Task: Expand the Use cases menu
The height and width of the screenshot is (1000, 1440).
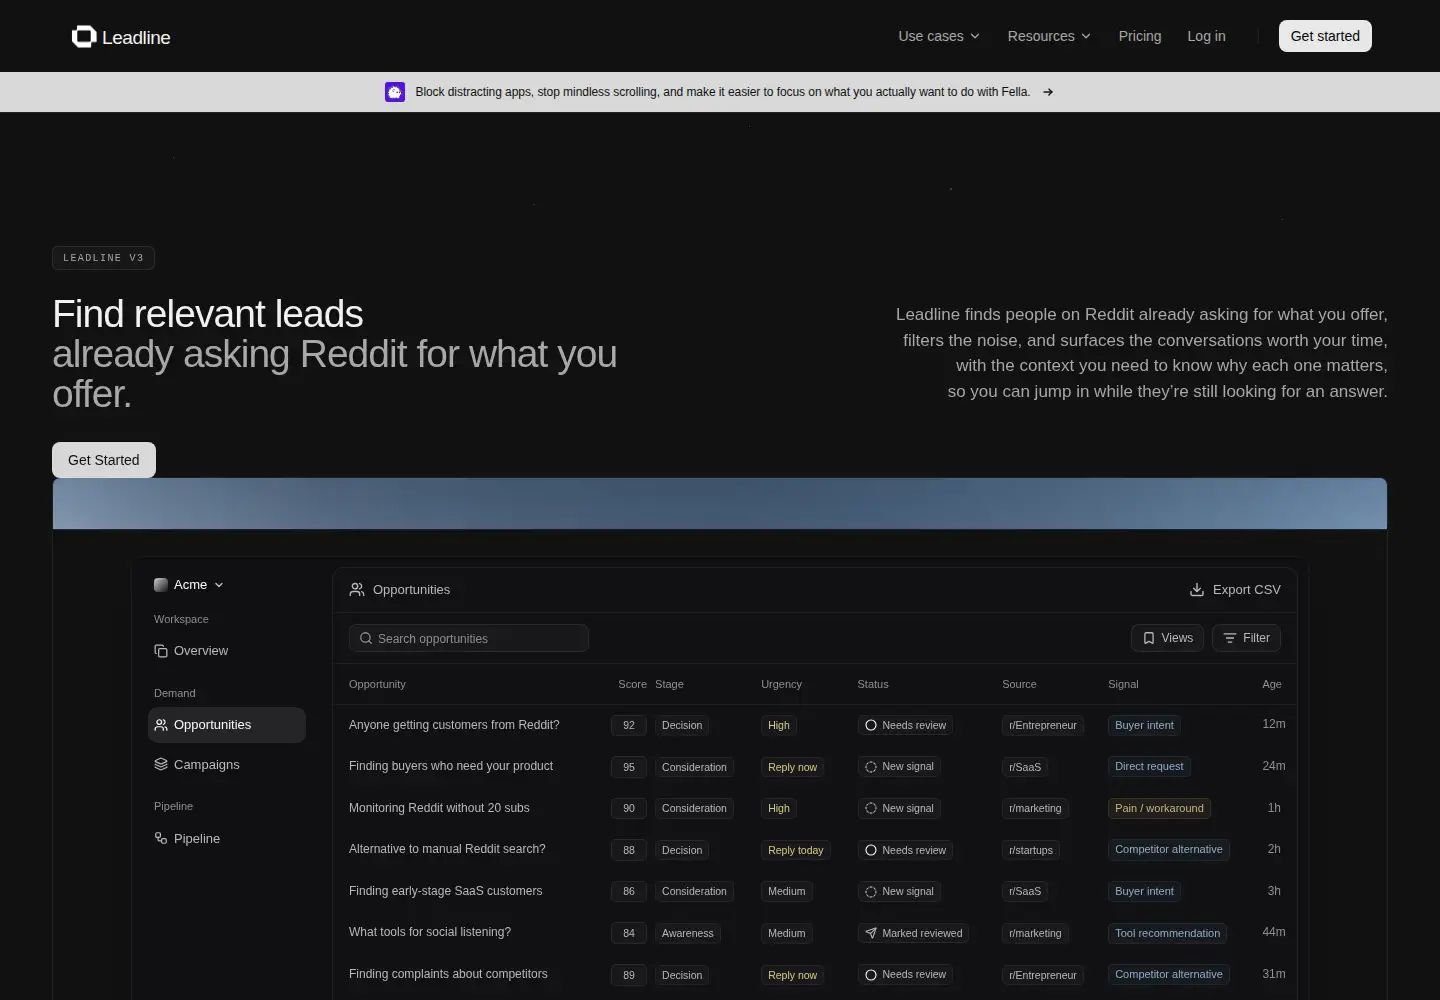Action: (939, 36)
